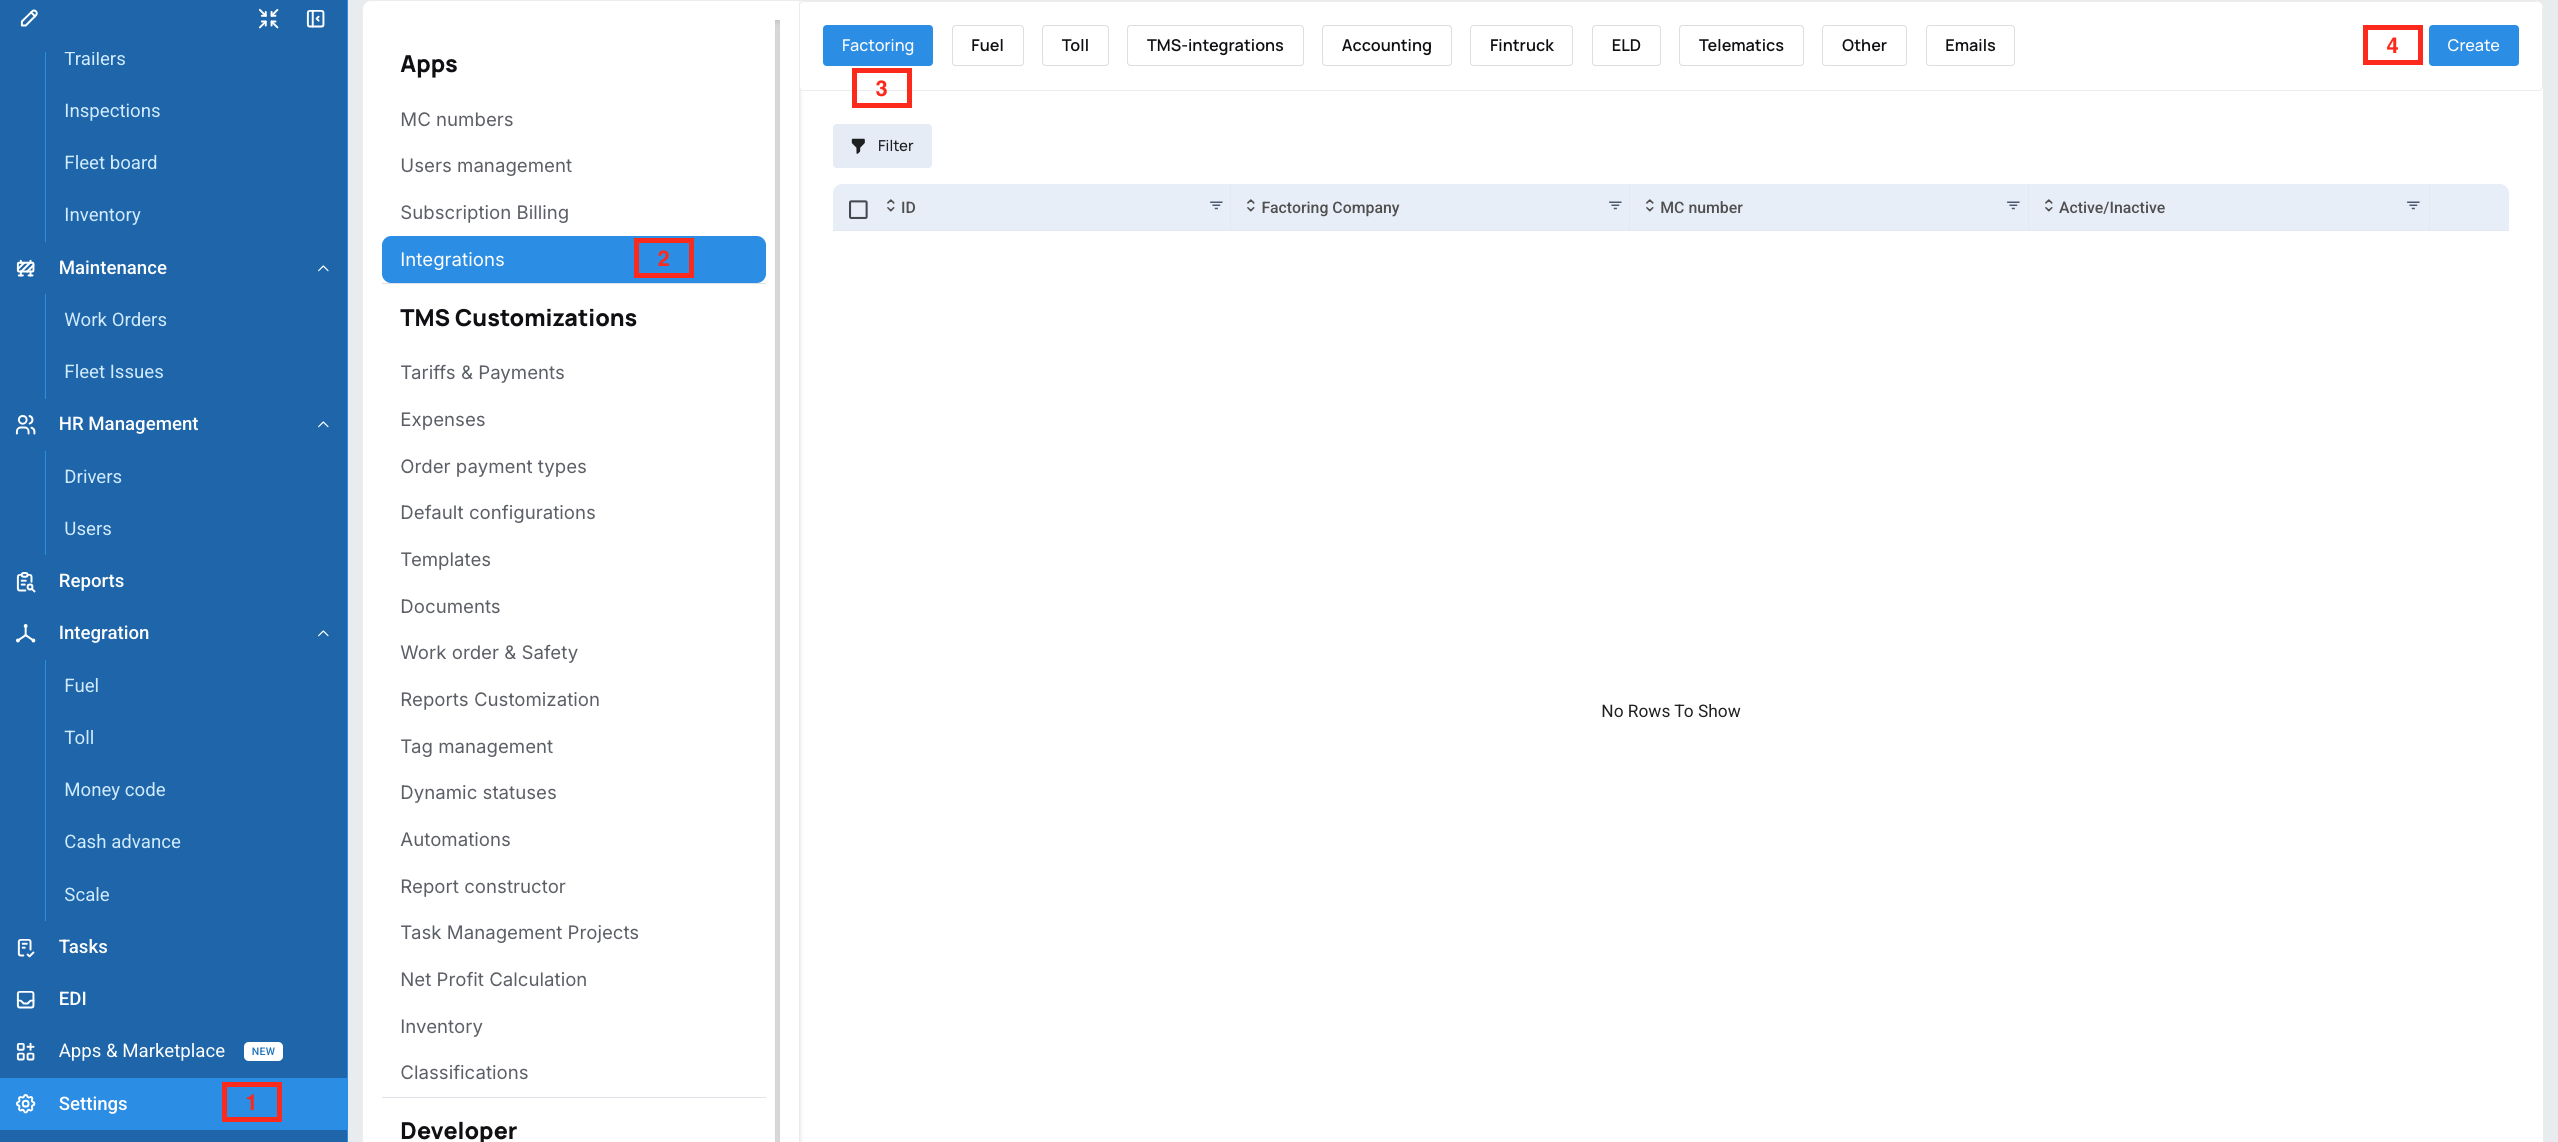Viewport: 2558px width, 1142px height.
Task: Click the collapse arrows icon in sidebar header
Action: (268, 19)
